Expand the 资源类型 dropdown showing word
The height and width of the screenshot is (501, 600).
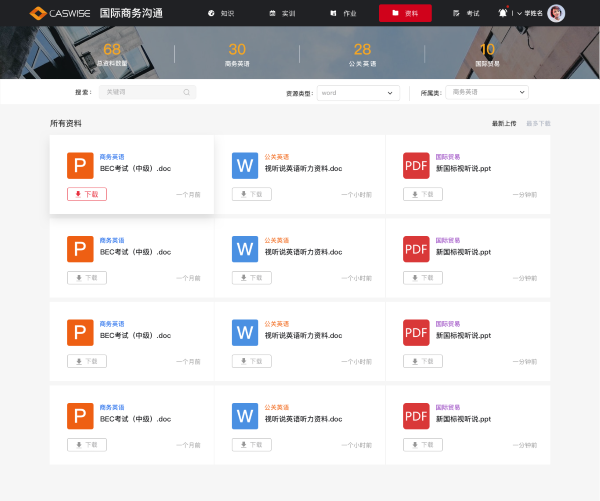pos(357,92)
